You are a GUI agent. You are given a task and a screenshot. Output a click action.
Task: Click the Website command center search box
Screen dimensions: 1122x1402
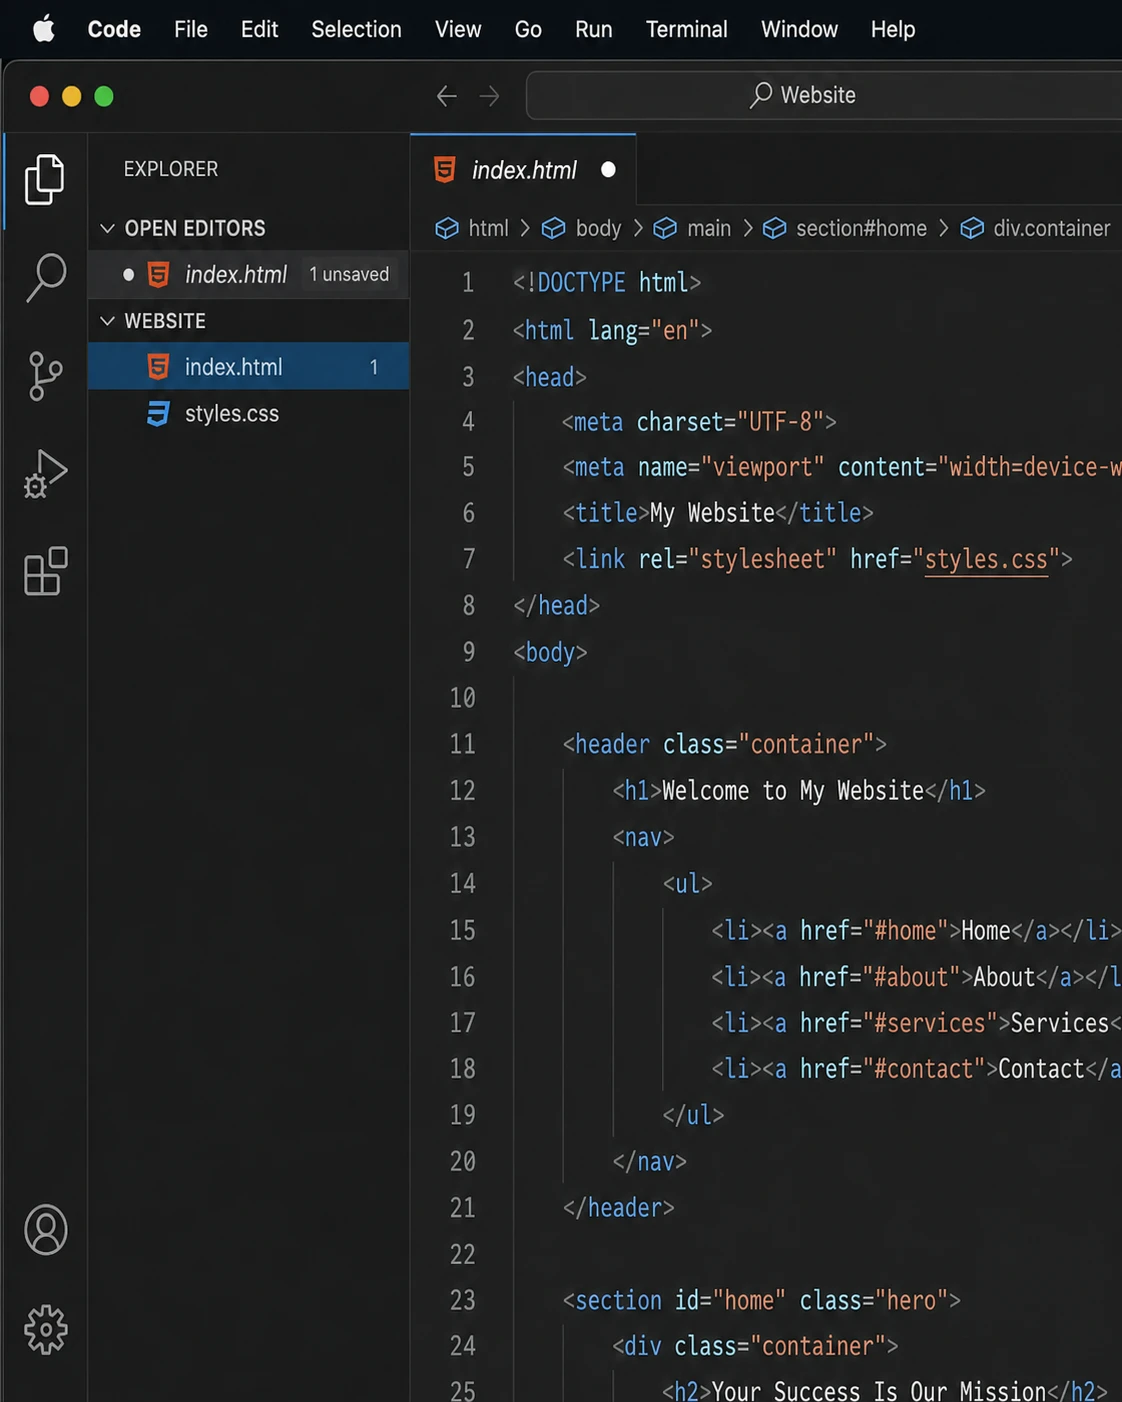[824, 95]
